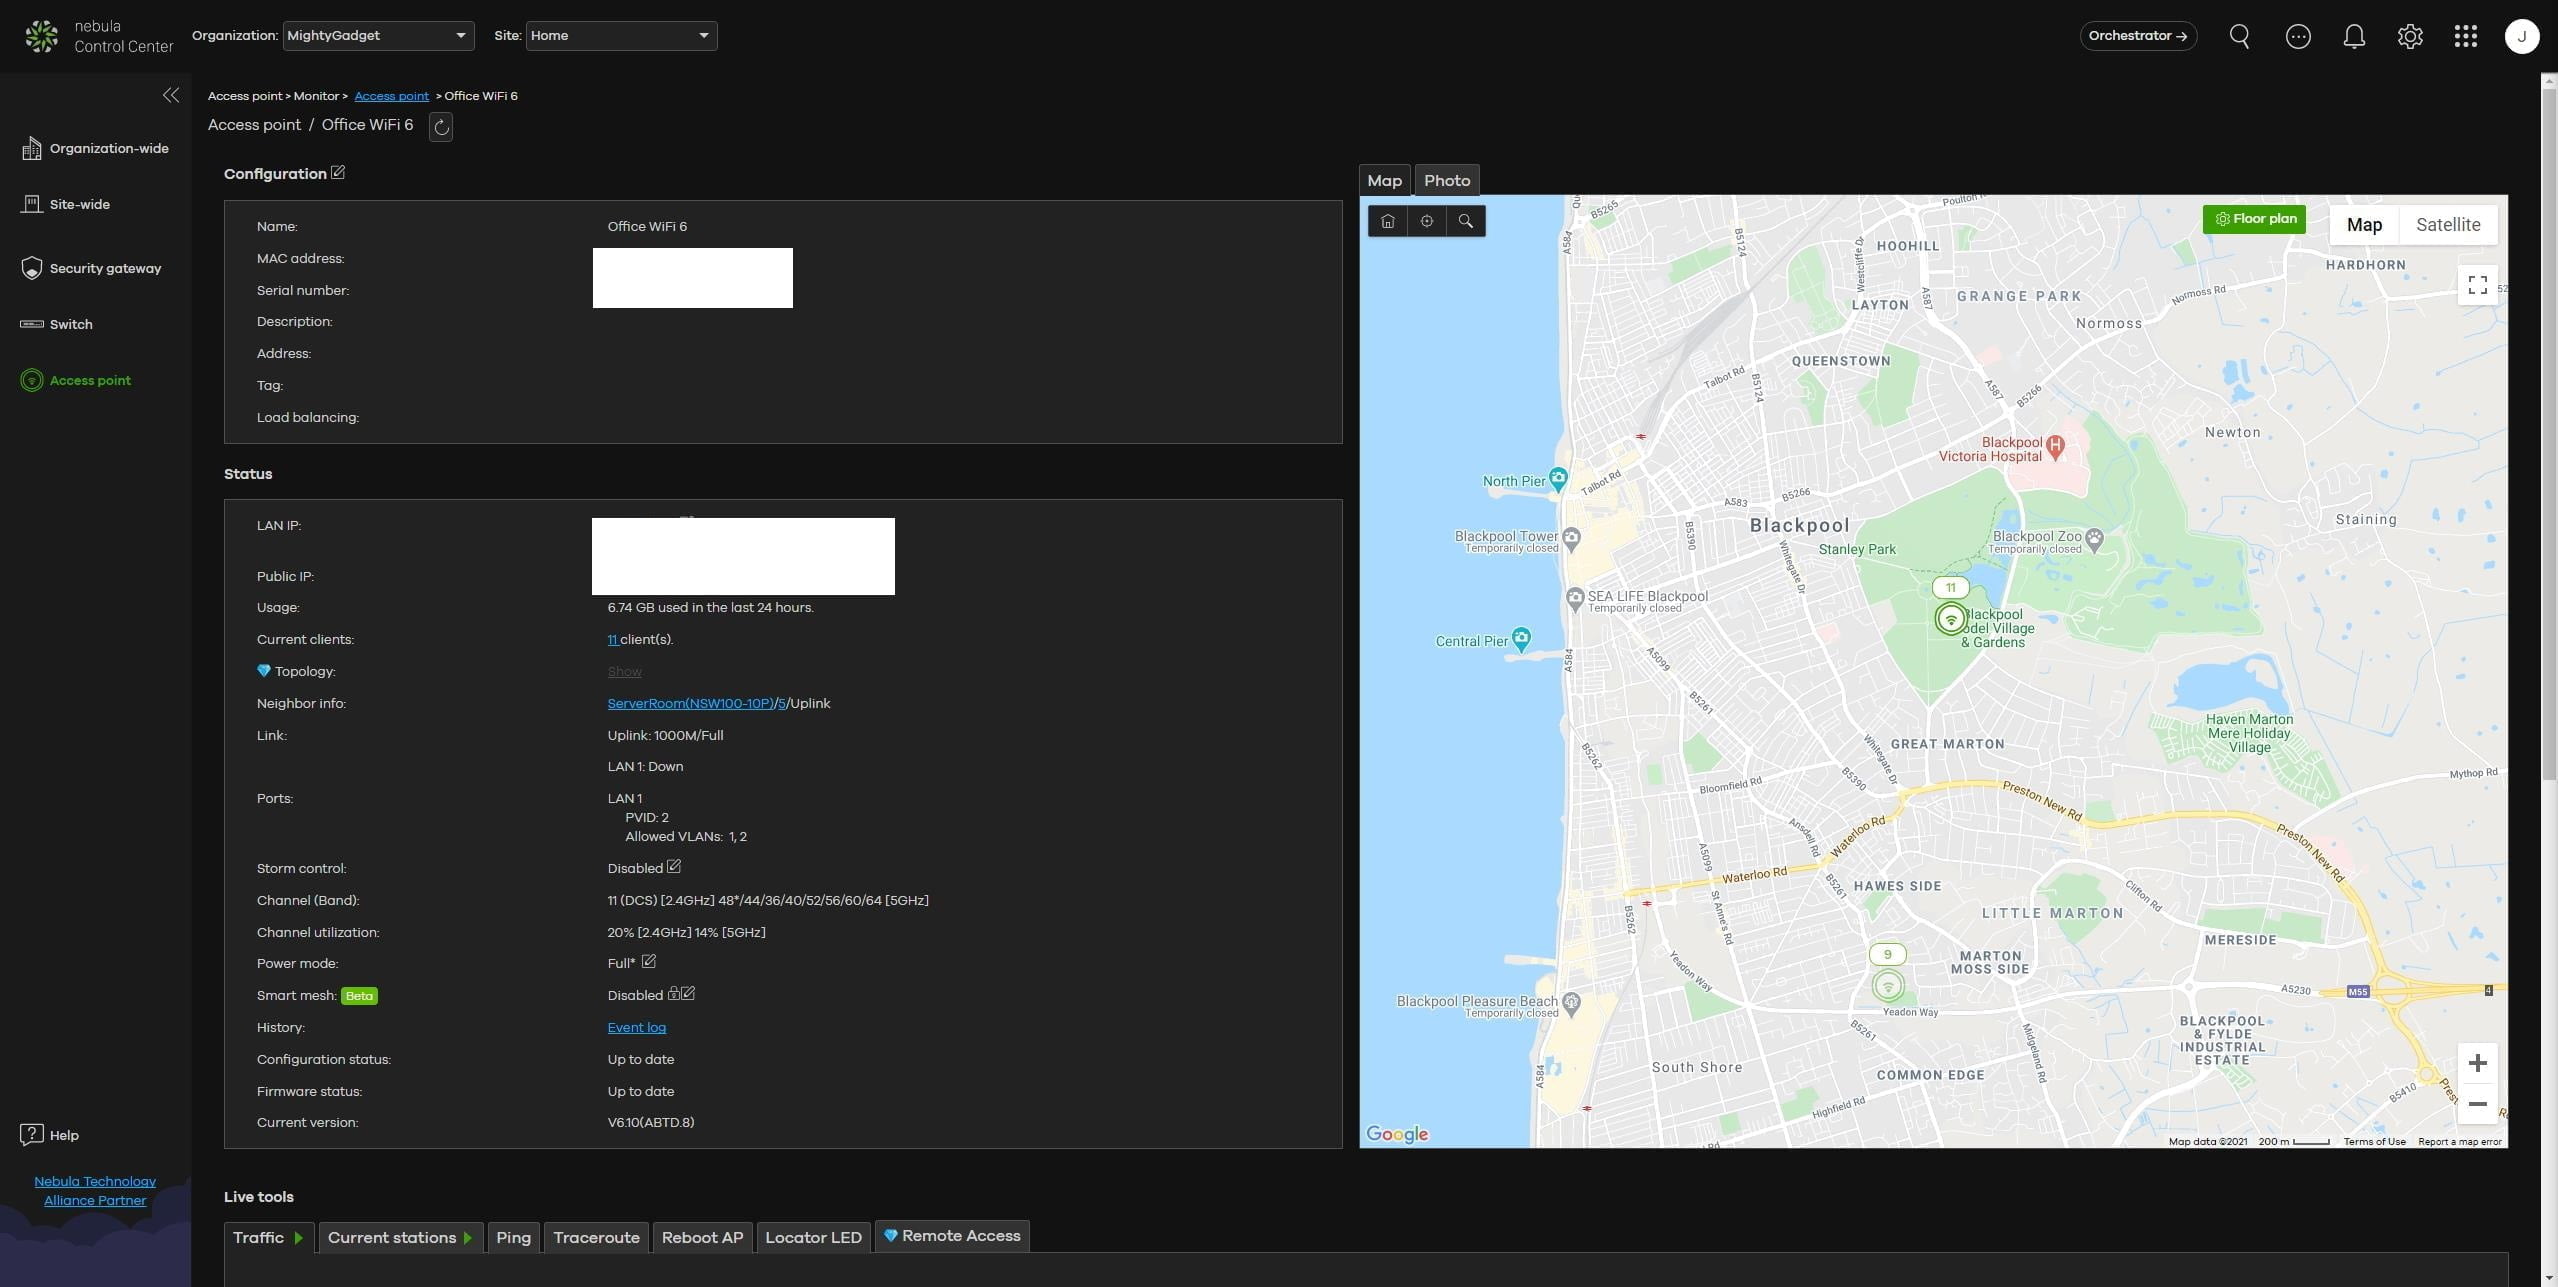The image size is (2558, 1287).
Task: Click the map search magnifier icon
Action: (1465, 221)
